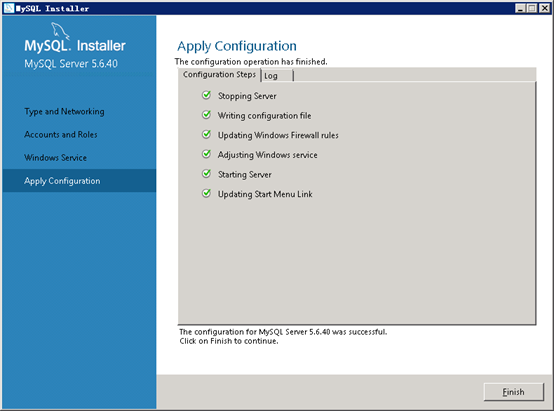
Task: Click the MySQL dolphin logo
Action: click(60, 30)
